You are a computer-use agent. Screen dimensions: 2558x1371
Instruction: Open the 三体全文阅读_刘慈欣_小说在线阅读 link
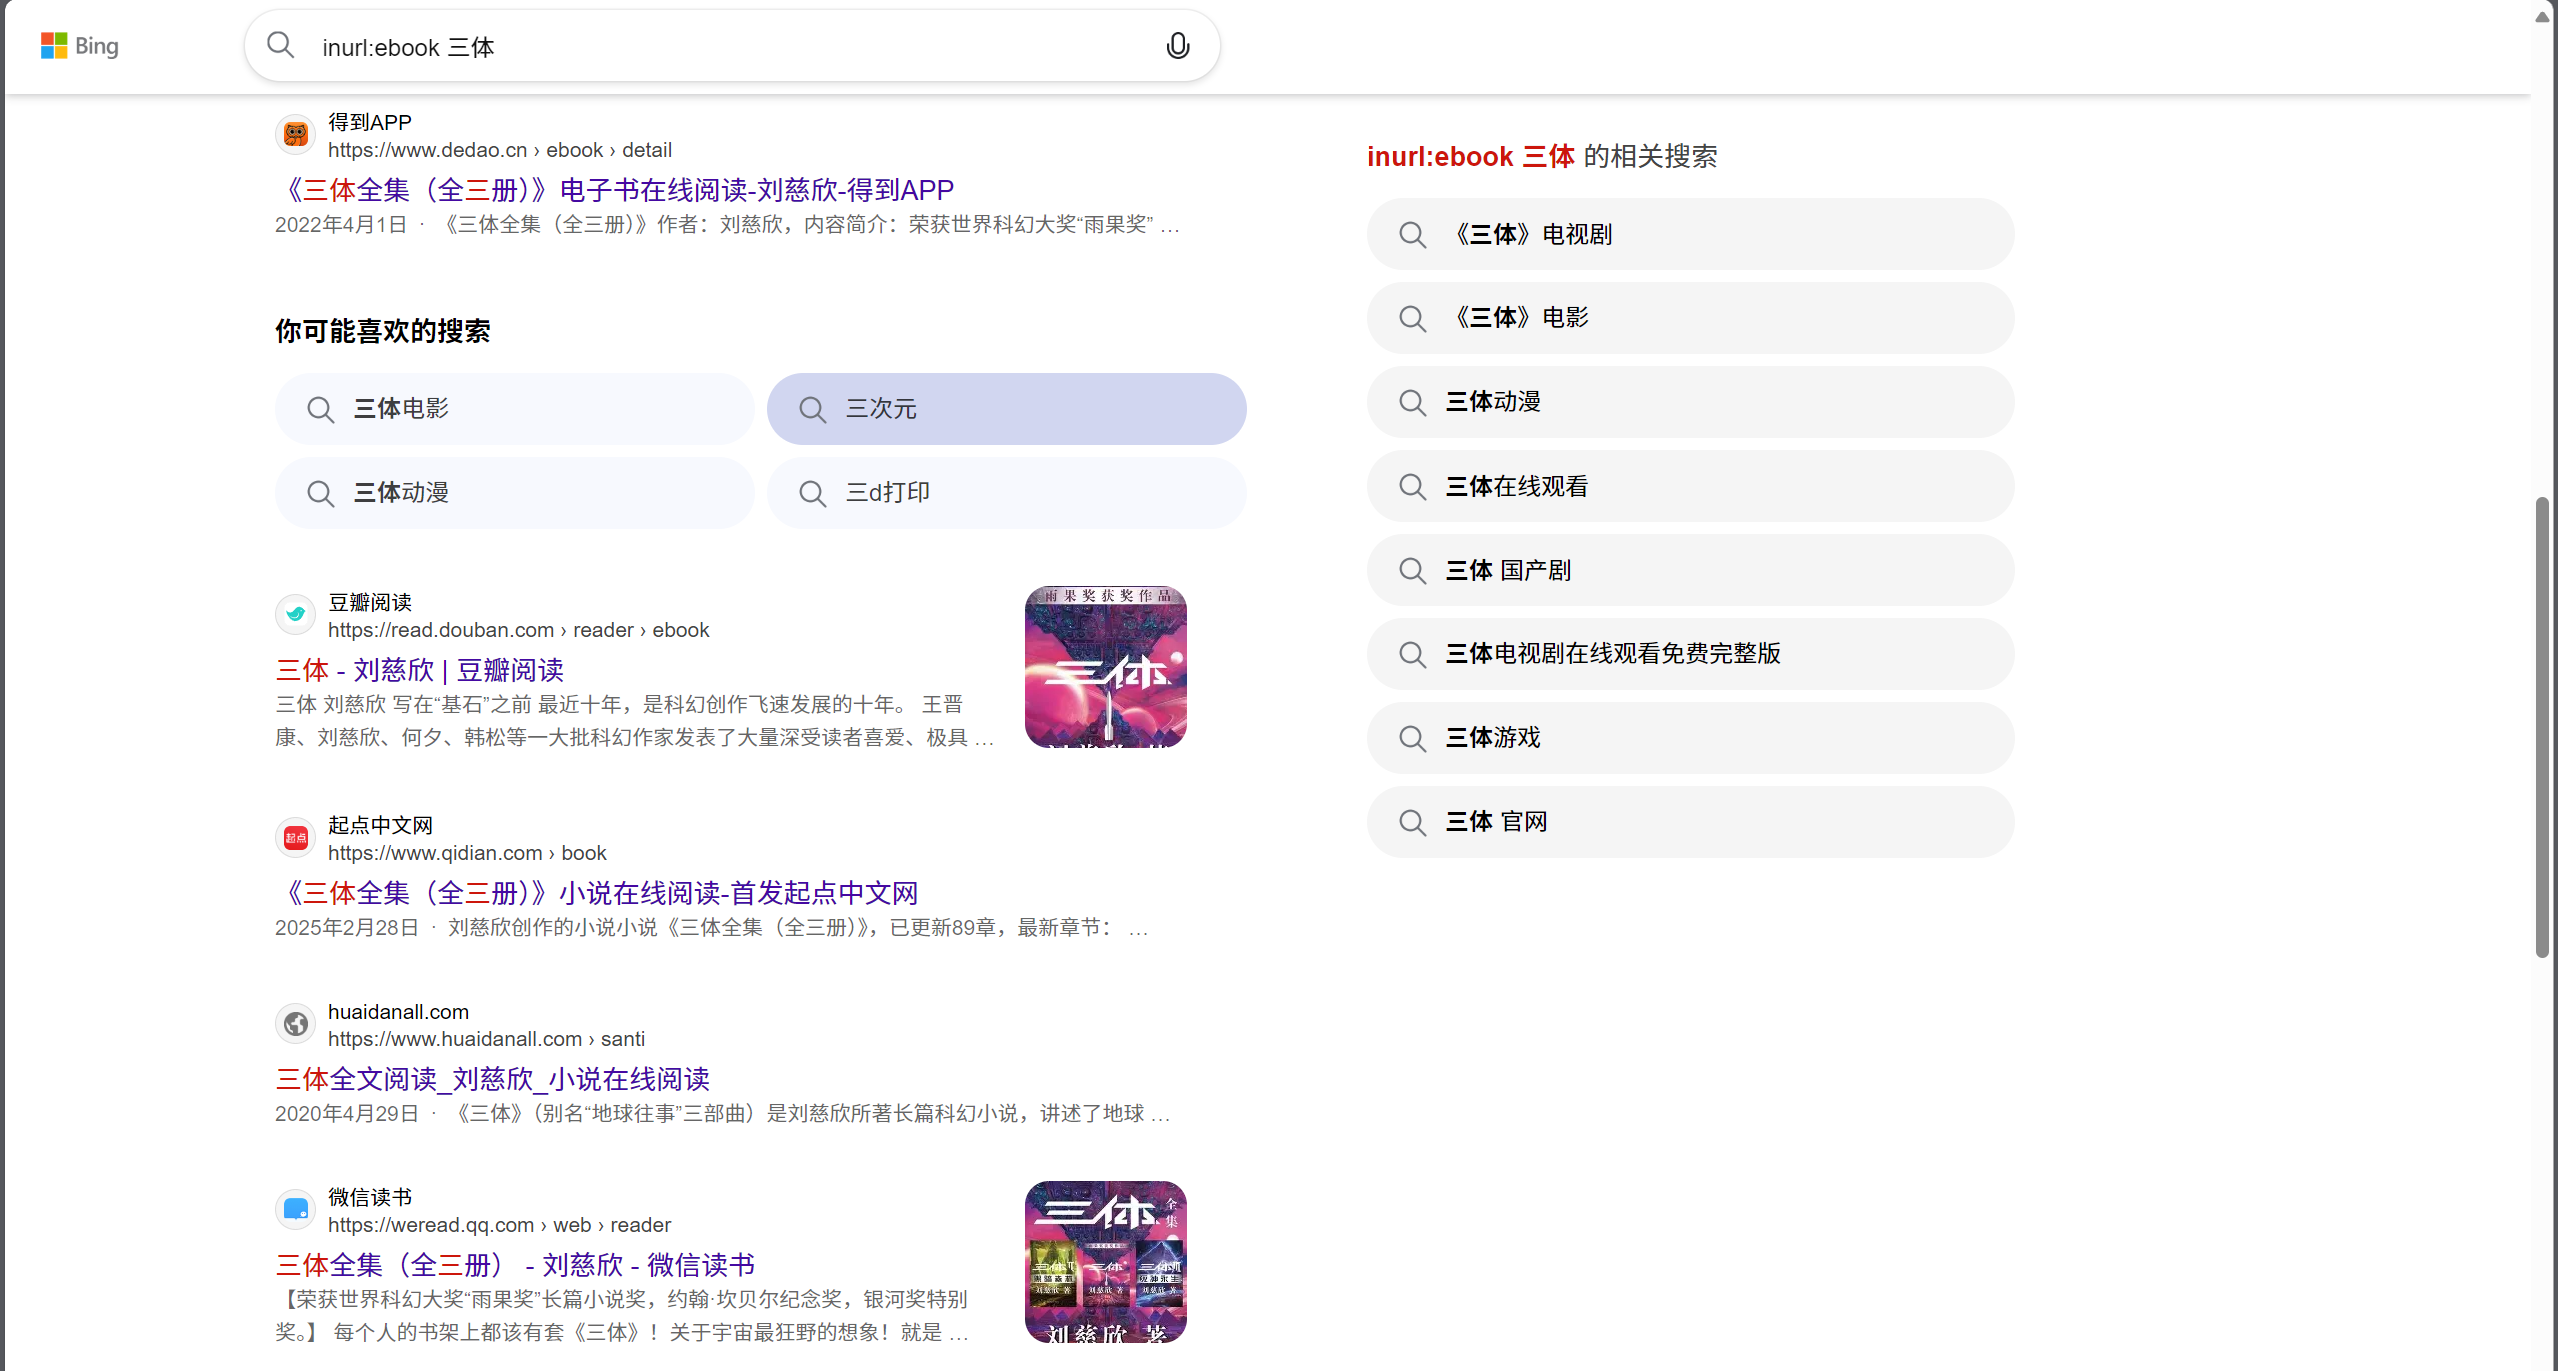tap(492, 1079)
